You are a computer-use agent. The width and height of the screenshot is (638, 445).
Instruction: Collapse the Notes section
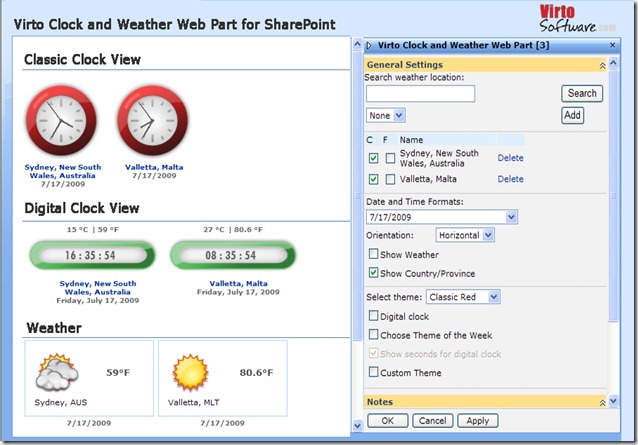pyautogui.click(x=602, y=402)
